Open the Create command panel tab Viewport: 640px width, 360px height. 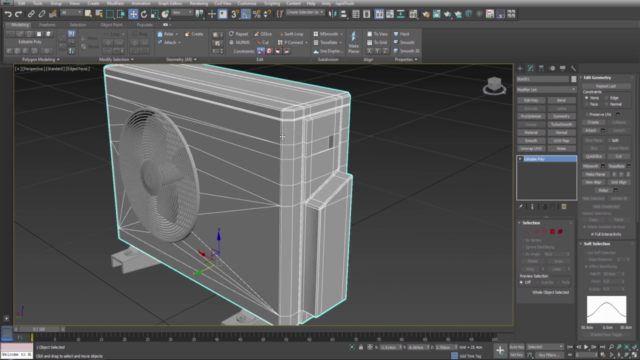(x=520, y=68)
